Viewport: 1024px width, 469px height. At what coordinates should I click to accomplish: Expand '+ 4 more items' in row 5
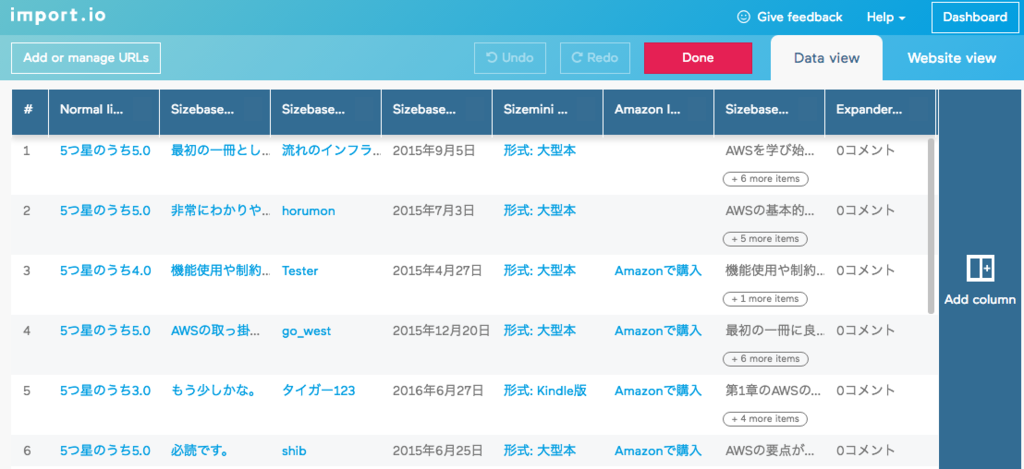(765, 419)
